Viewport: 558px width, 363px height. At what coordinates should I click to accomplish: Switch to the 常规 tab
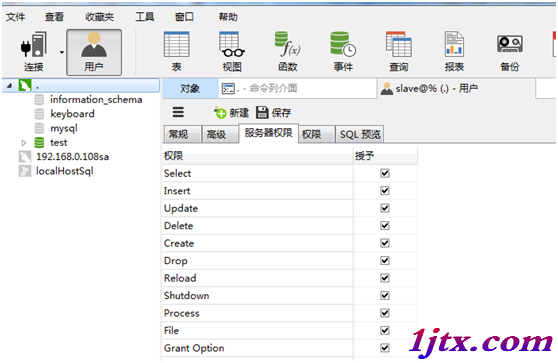(183, 135)
